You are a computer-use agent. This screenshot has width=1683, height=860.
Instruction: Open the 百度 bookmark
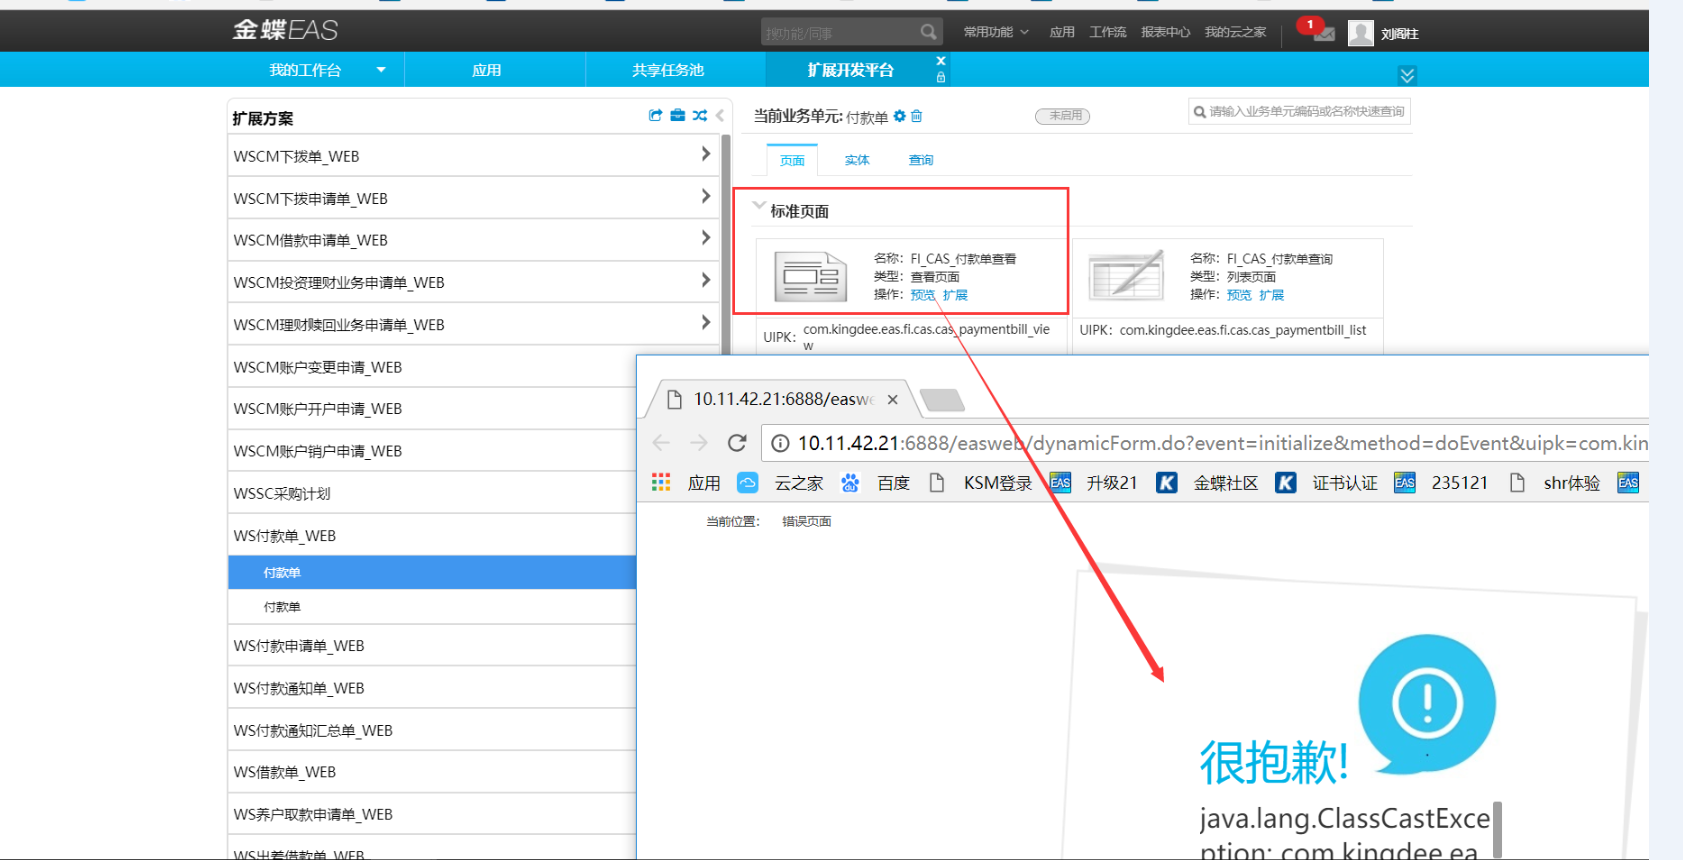pyautogui.click(x=876, y=483)
